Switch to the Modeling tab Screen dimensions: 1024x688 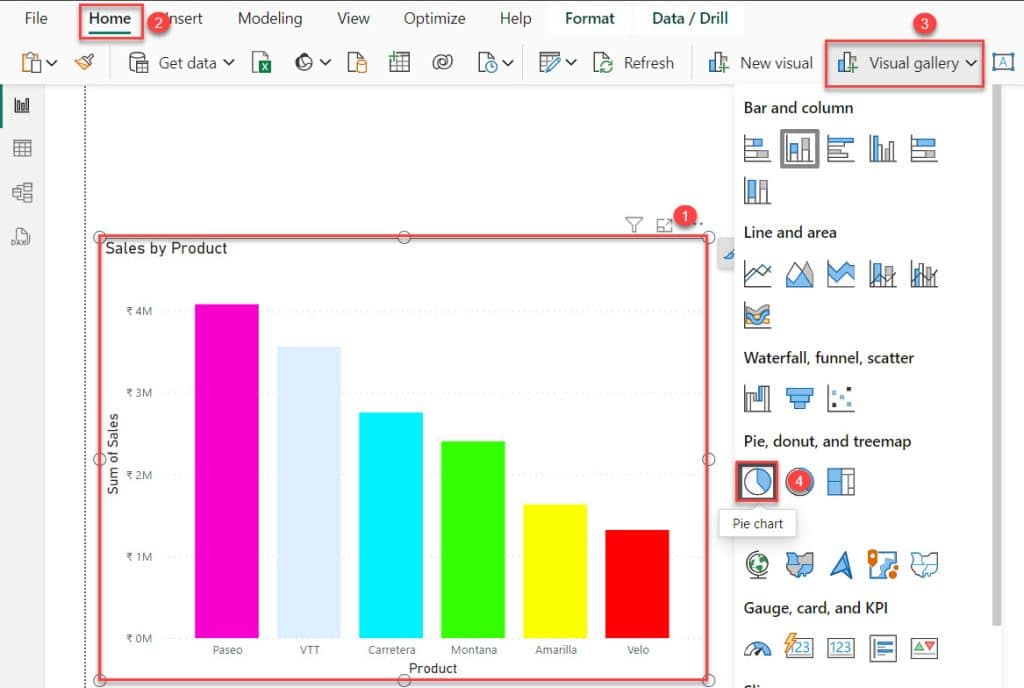click(270, 18)
